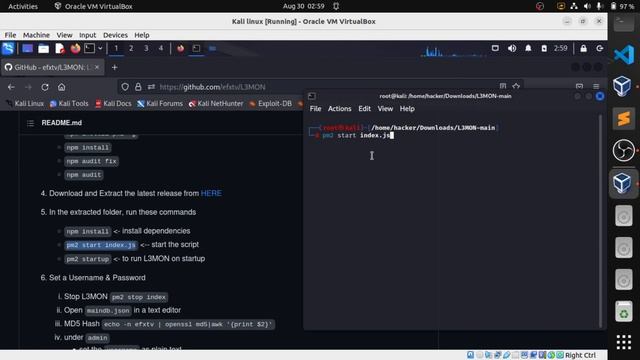Switch to workspace 3
Viewport: 640px width, 360px height.
click(x=146, y=49)
